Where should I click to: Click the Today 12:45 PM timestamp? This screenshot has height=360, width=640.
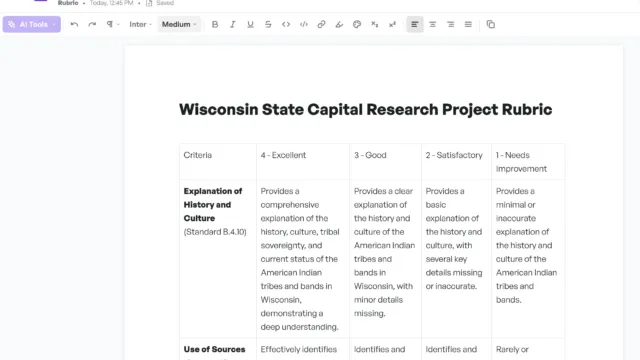(111, 3)
